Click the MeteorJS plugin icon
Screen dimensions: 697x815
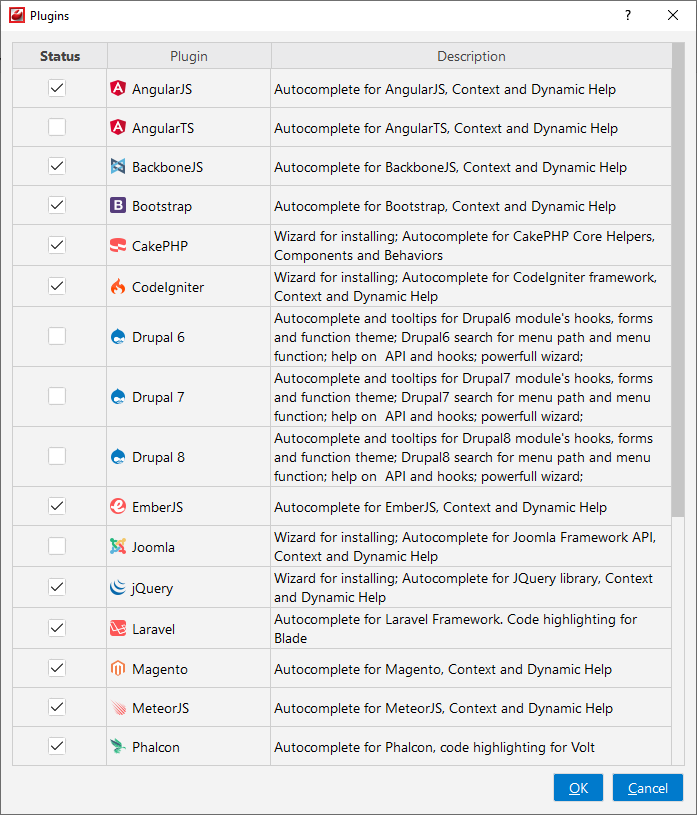[x=118, y=707]
